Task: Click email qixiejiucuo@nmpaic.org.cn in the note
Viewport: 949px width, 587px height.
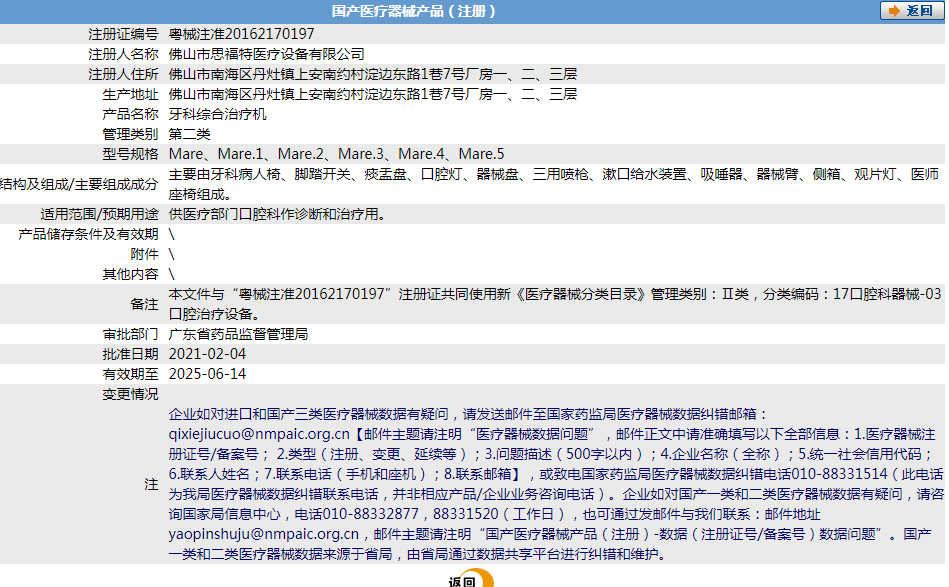Action: [x=259, y=433]
